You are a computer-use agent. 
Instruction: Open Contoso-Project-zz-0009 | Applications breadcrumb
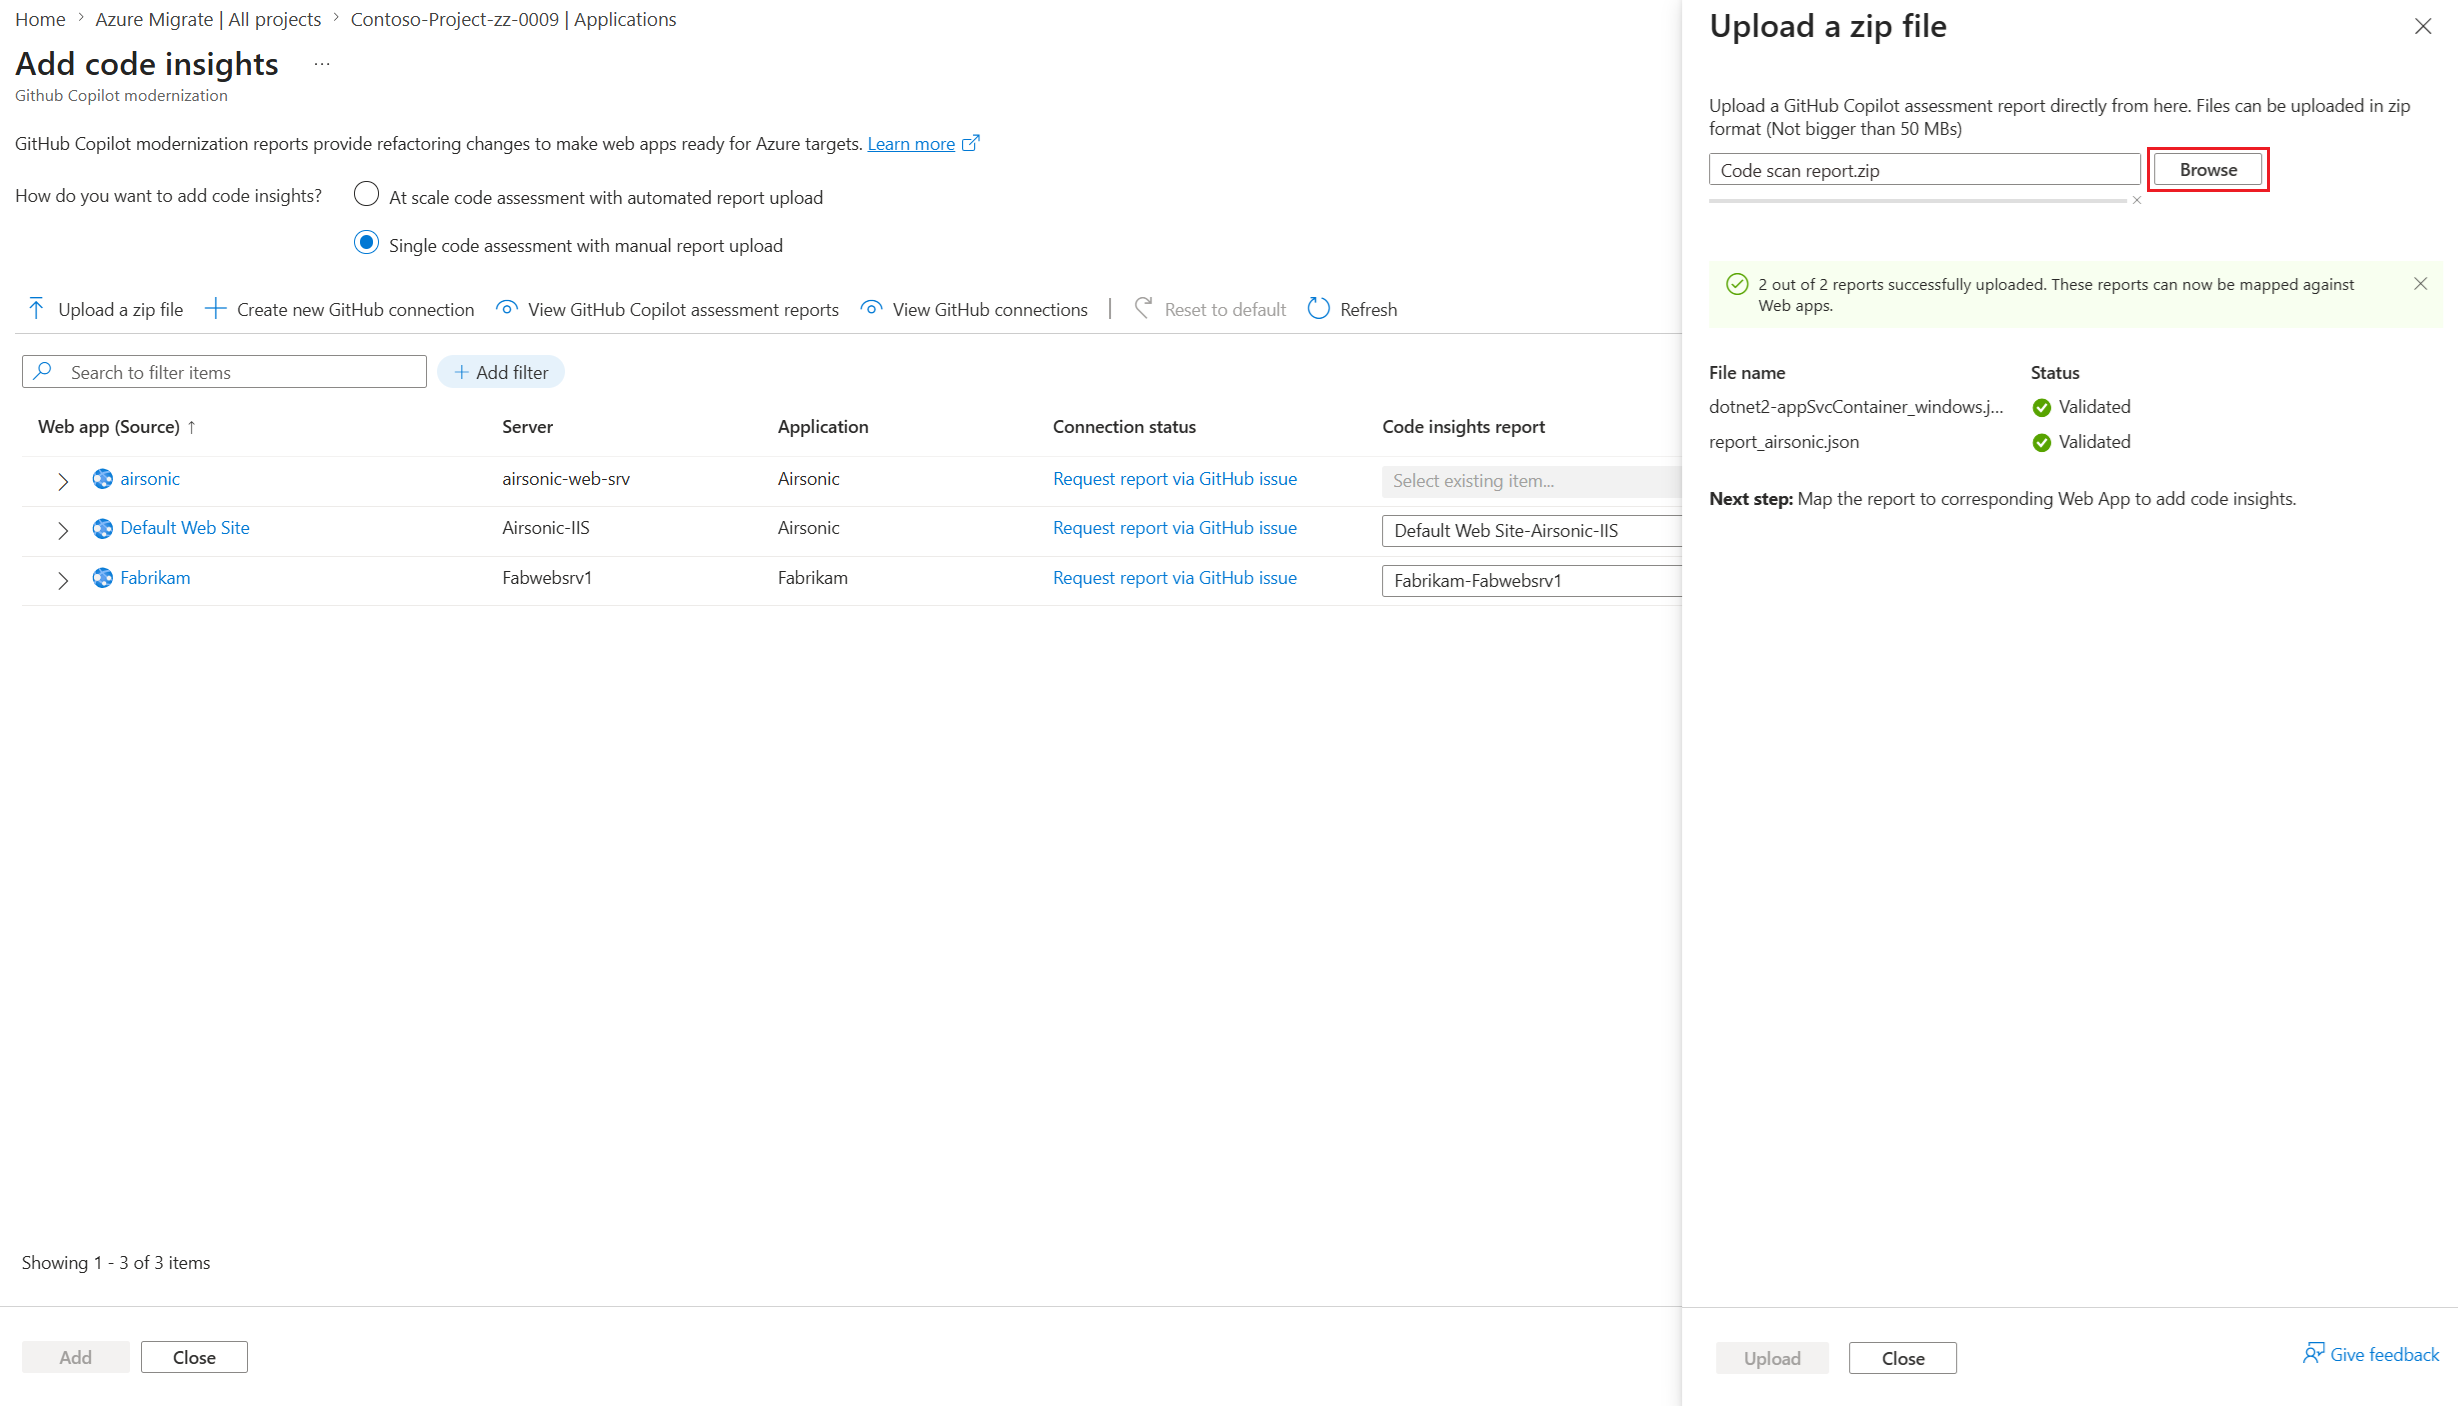click(x=513, y=19)
